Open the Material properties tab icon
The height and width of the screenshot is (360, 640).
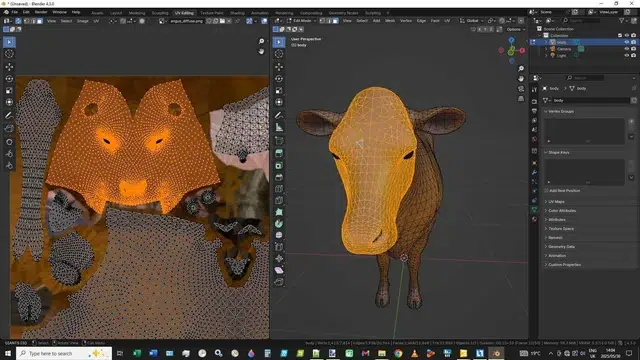[534, 219]
